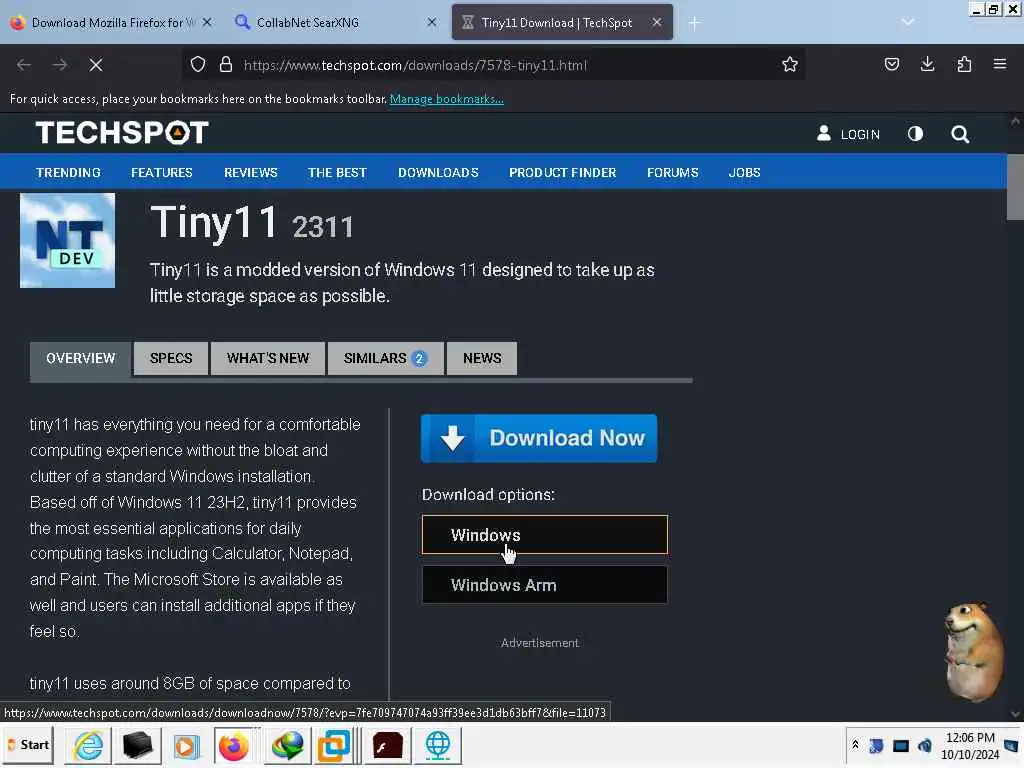Screen dimensions: 1024x768
Task: Open the TechSpot search magnifier
Action: click(x=959, y=135)
